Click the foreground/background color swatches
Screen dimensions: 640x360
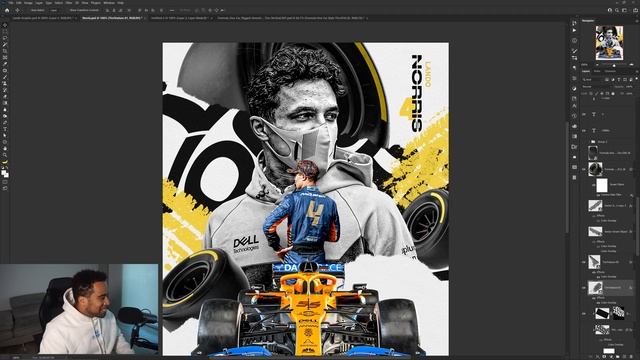point(4,173)
